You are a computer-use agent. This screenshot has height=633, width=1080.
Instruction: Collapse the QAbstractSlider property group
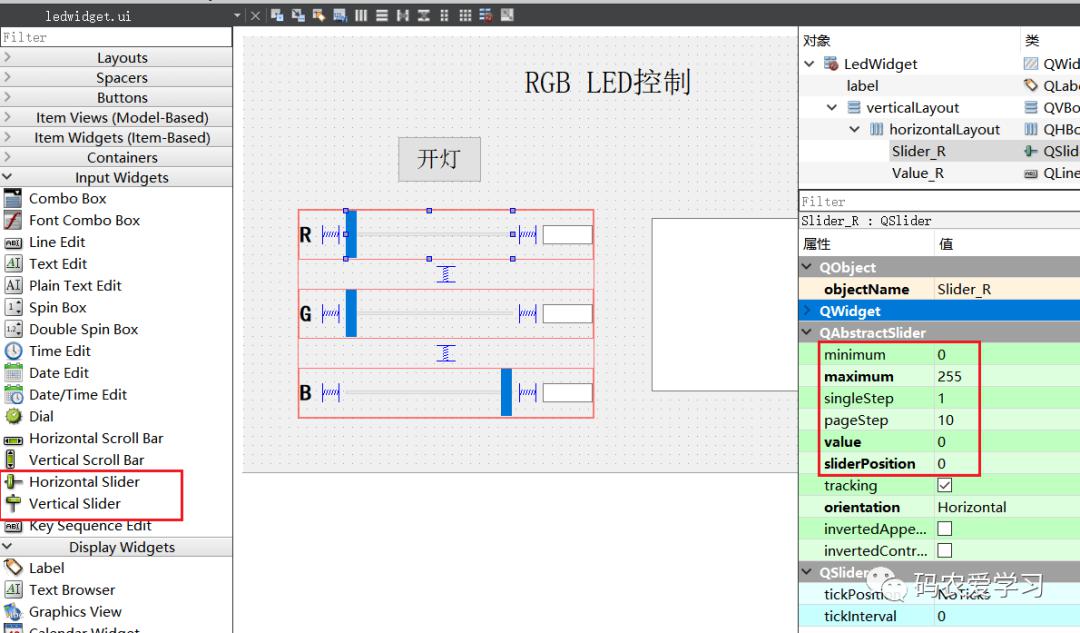[807, 333]
